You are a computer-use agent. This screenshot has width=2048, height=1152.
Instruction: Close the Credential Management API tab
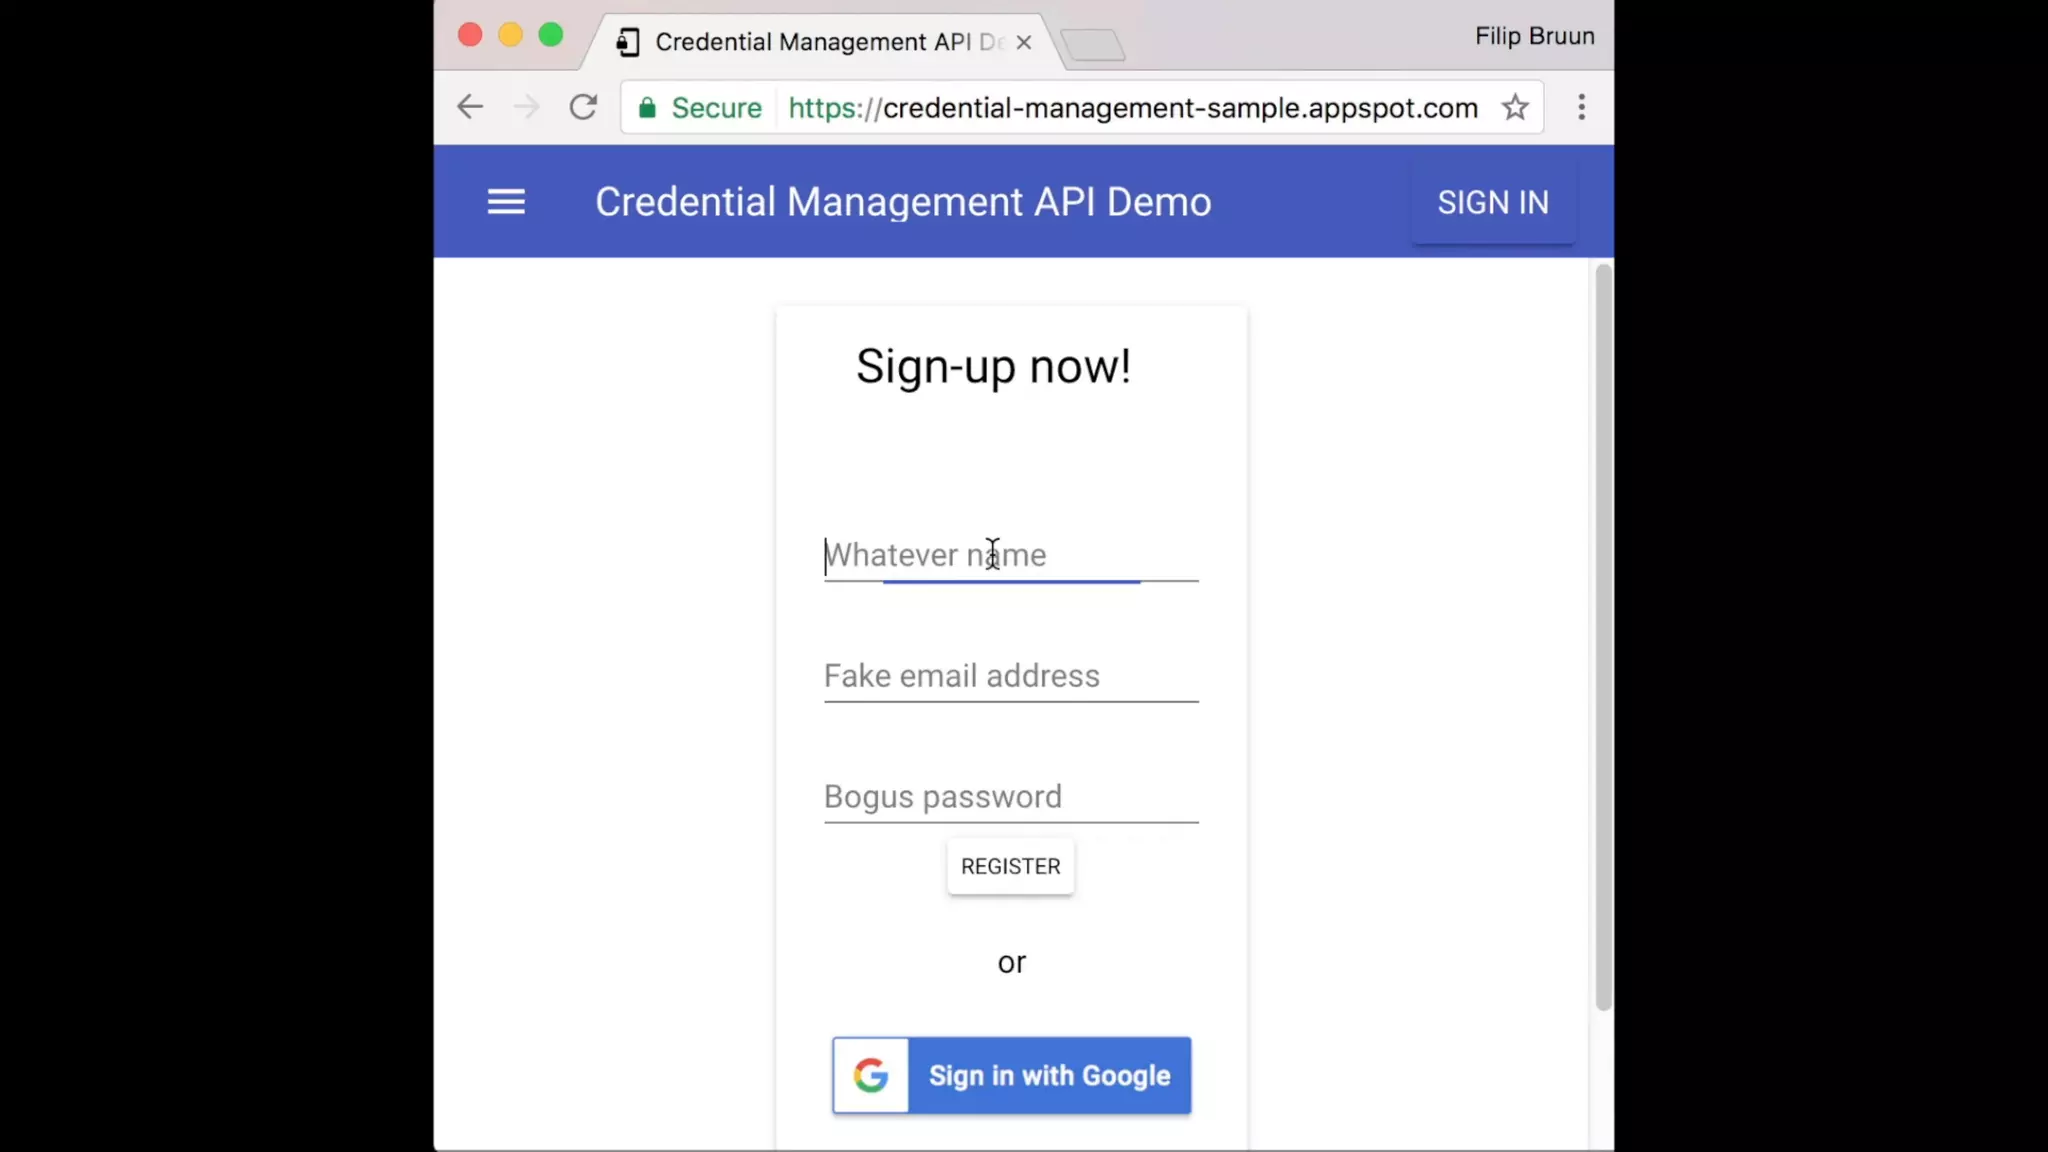click(1023, 42)
